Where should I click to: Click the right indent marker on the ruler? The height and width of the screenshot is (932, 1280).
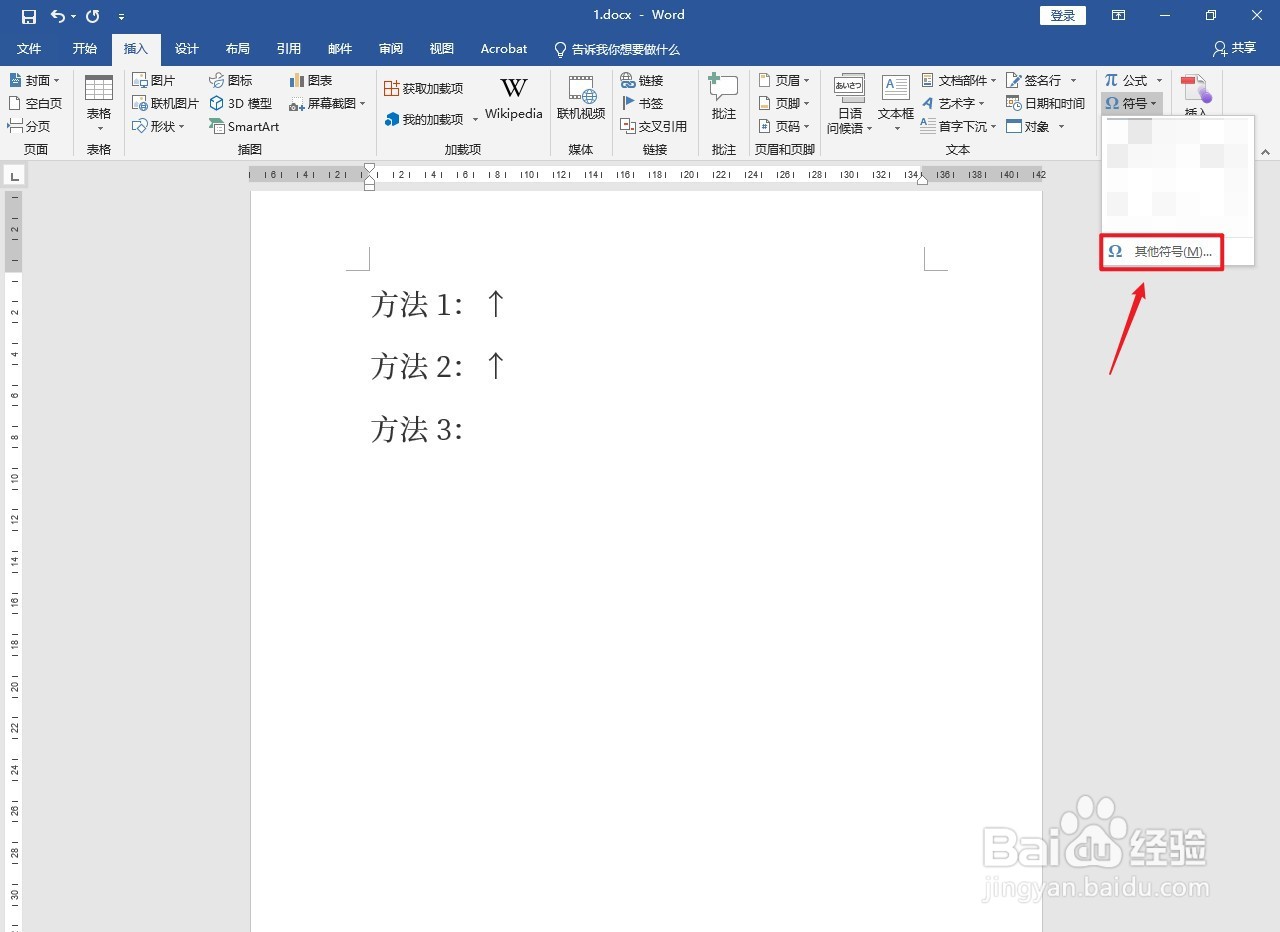point(922,180)
